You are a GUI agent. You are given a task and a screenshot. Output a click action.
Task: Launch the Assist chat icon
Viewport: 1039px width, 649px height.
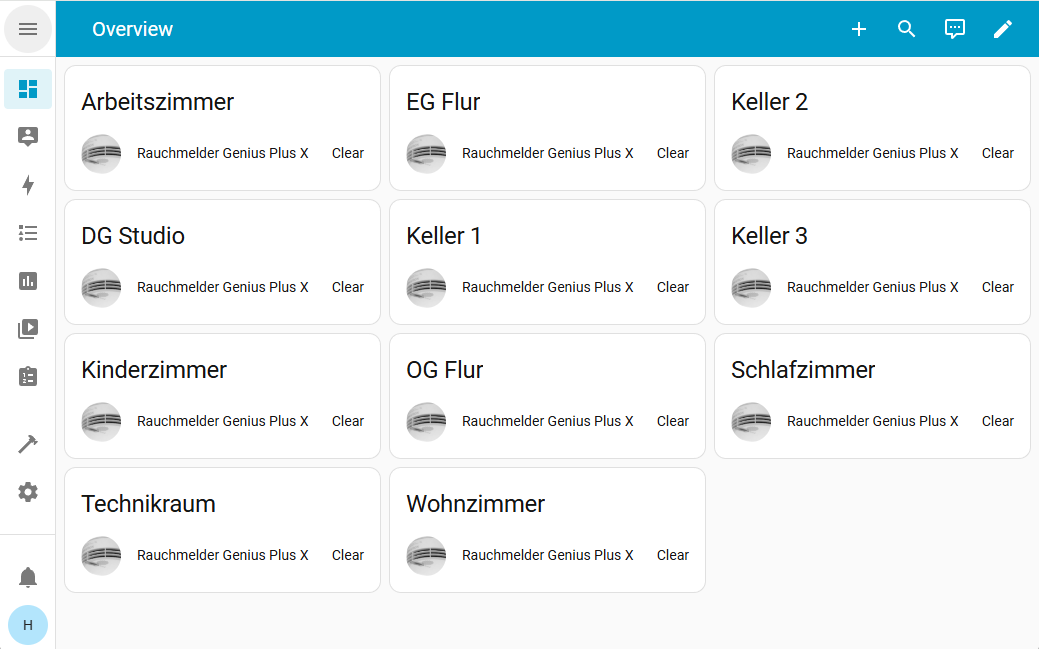(x=954, y=29)
